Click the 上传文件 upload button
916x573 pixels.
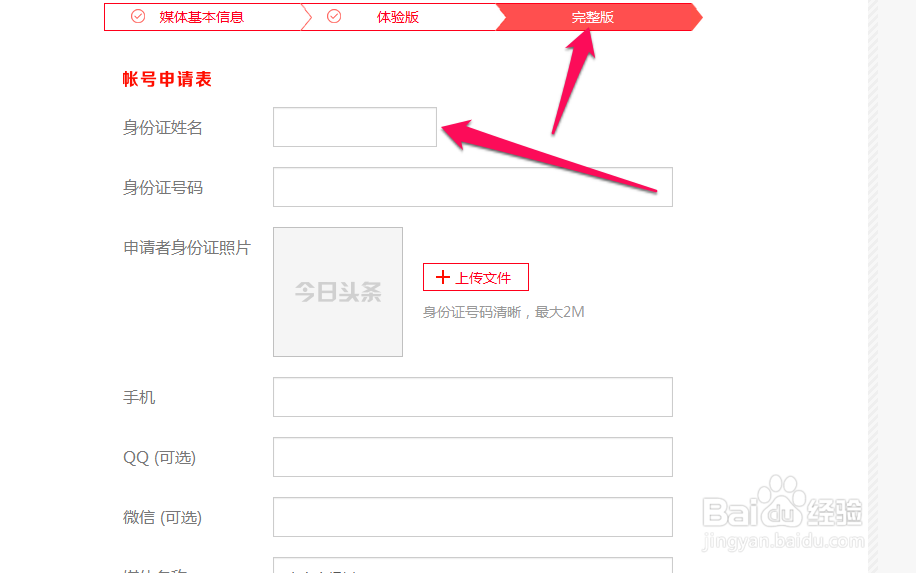coord(476,277)
